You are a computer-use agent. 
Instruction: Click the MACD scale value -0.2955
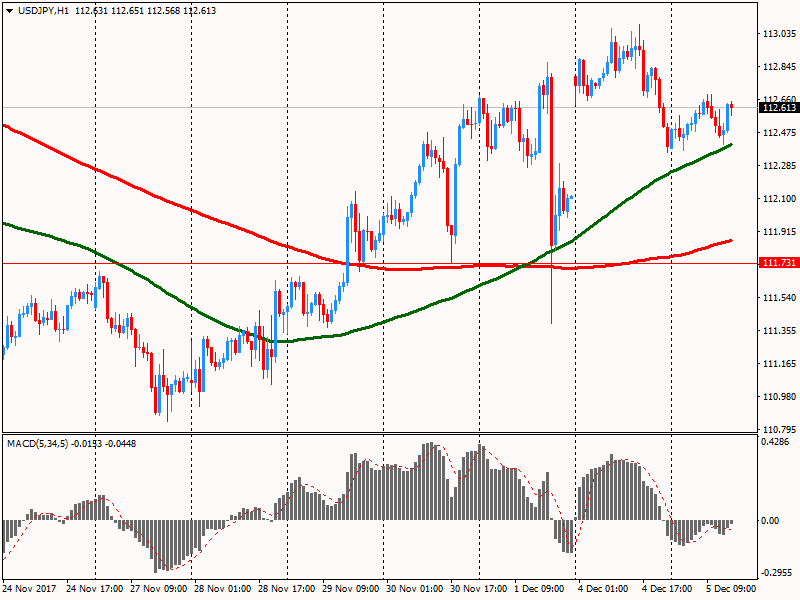pyautogui.click(x=777, y=573)
